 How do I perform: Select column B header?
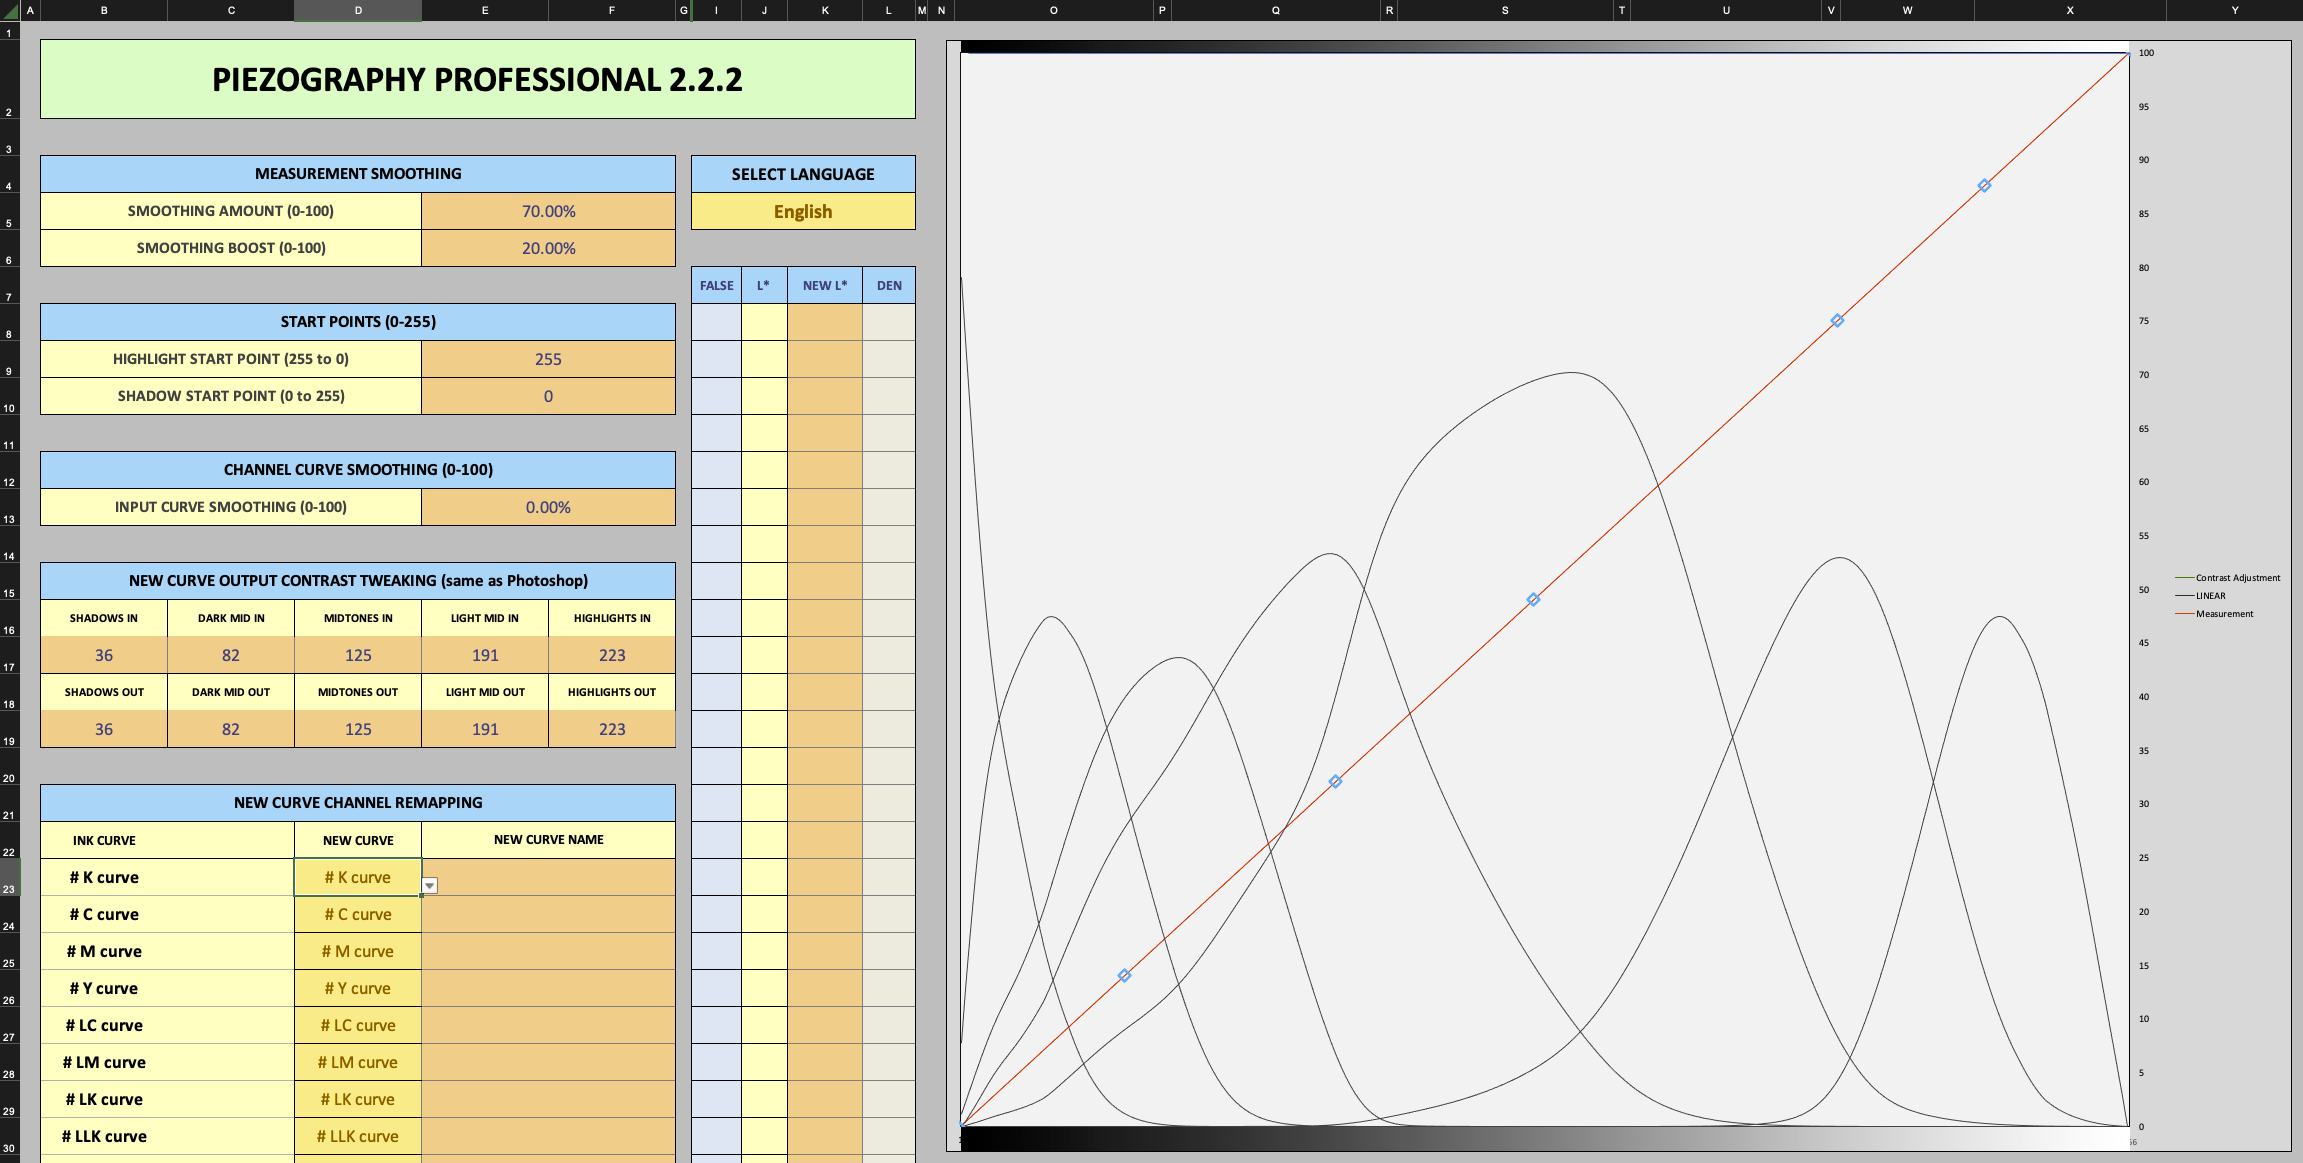click(104, 10)
